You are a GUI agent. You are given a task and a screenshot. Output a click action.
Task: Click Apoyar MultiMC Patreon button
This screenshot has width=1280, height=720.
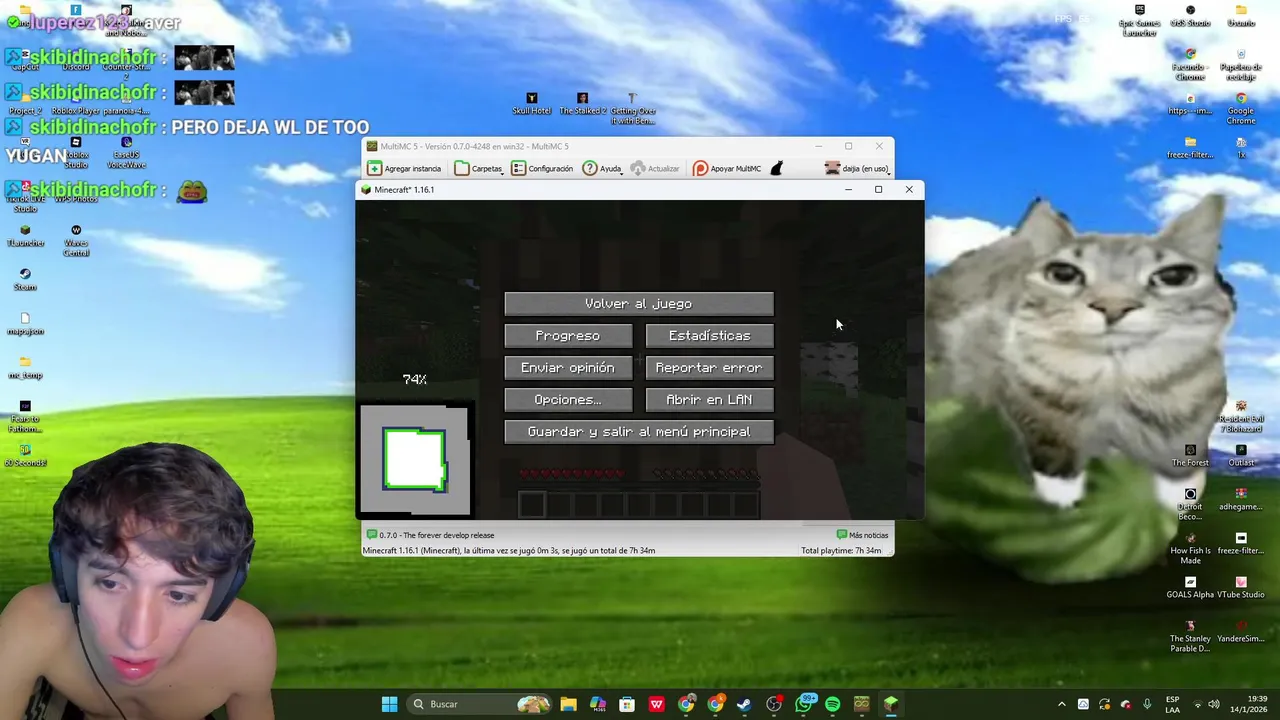727,168
